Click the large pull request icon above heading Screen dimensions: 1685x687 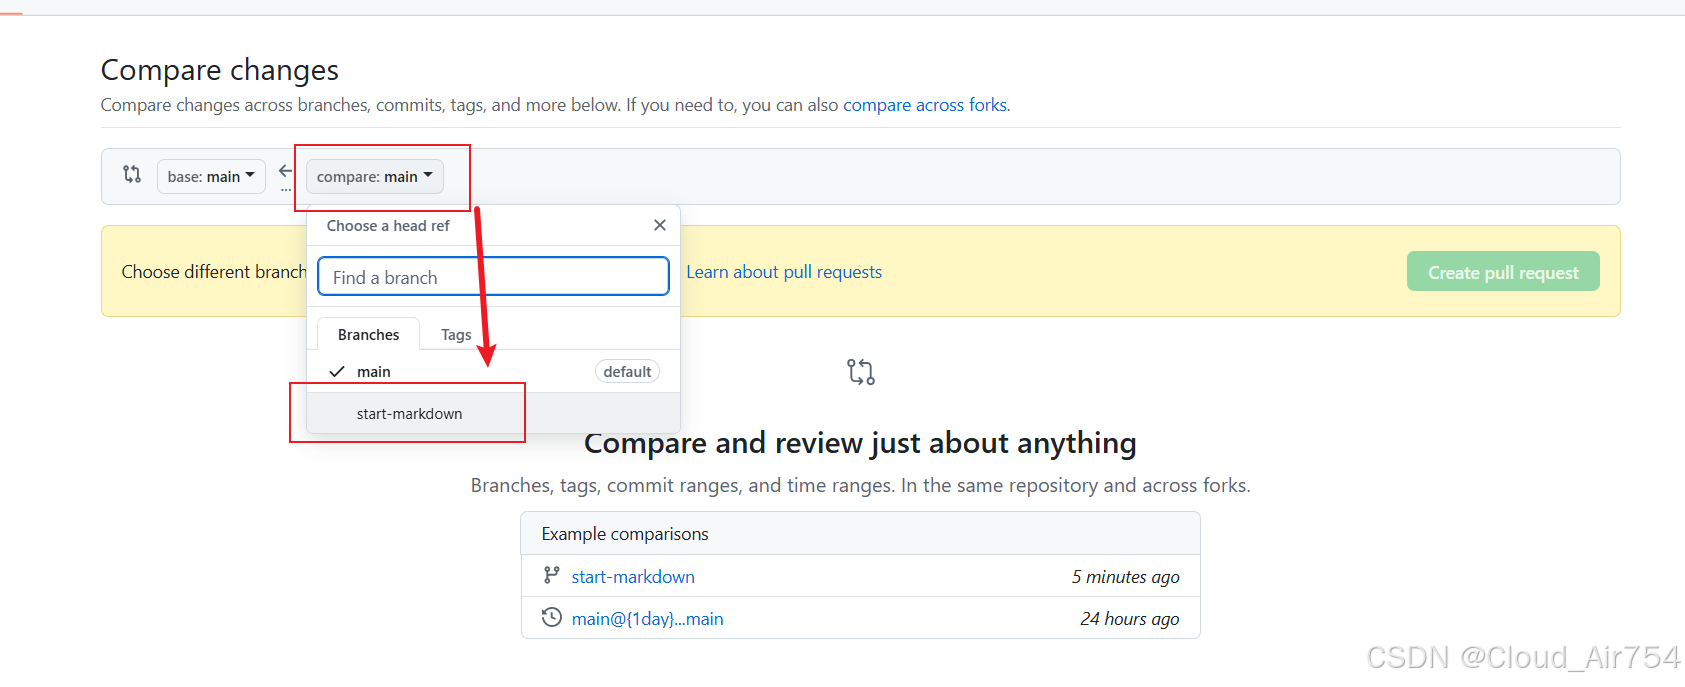tap(860, 372)
